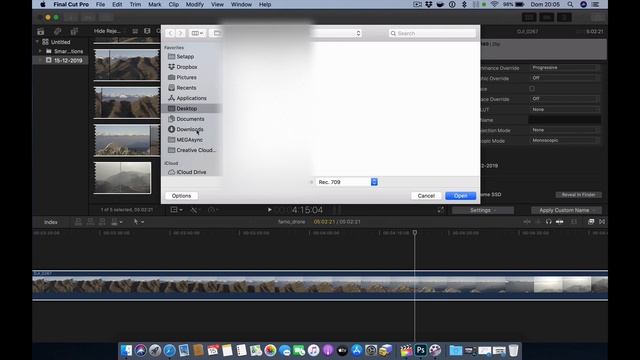Select the timeline clip filmstrip
The image size is (640, 360).
(x=320, y=285)
